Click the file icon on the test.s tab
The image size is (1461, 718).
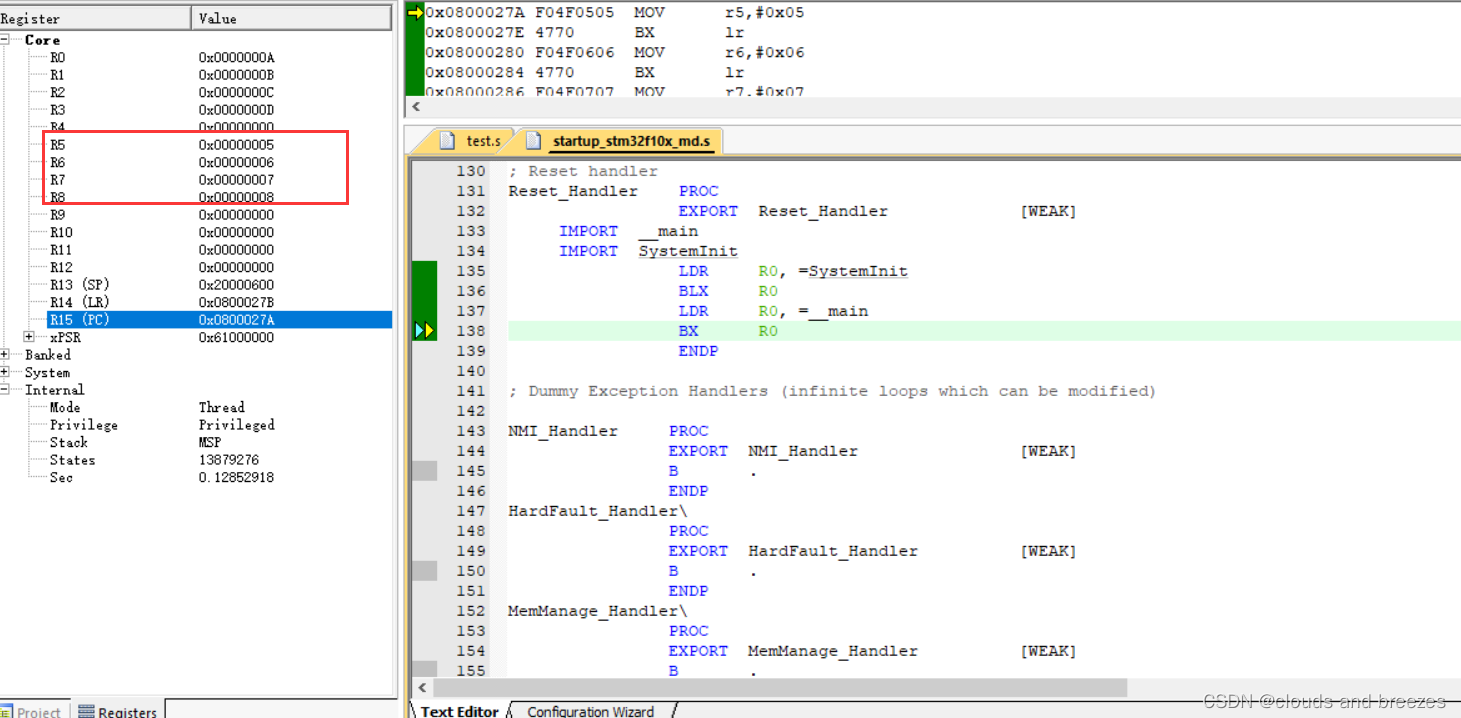446,141
